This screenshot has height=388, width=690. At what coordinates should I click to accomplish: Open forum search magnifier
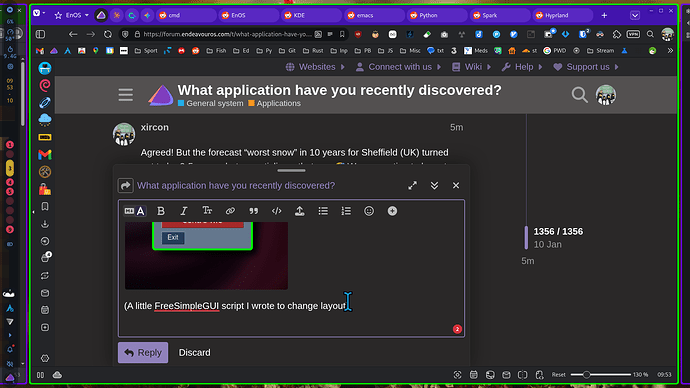[x=580, y=95]
